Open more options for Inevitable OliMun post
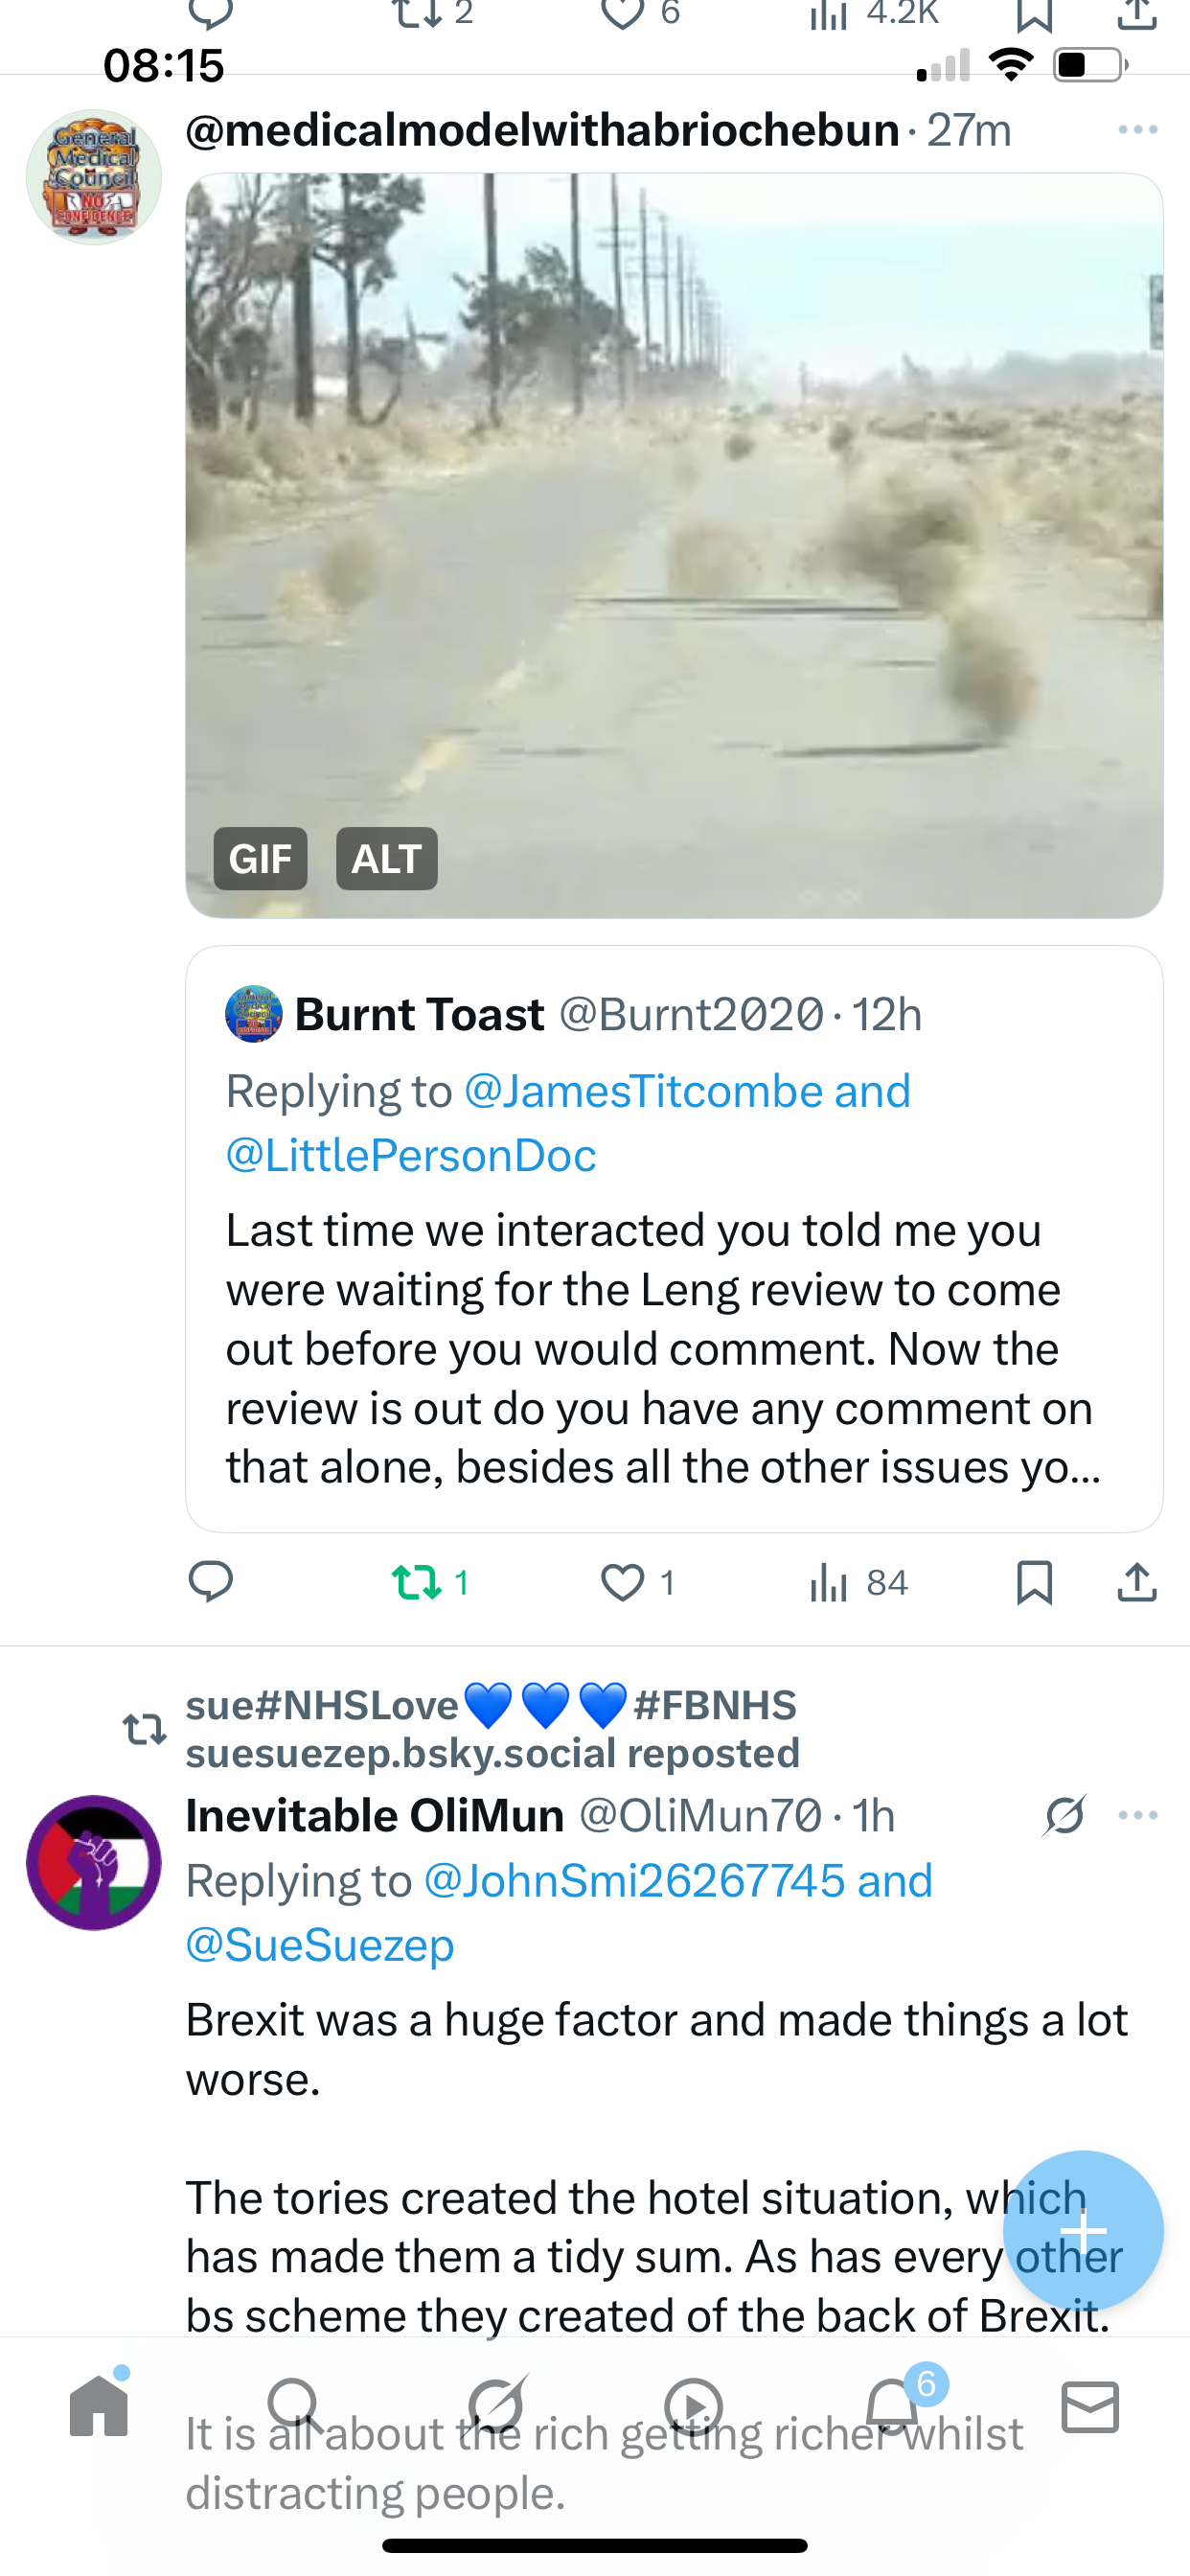This screenshot has height=2576, width=1190. coord(1137,1815)
